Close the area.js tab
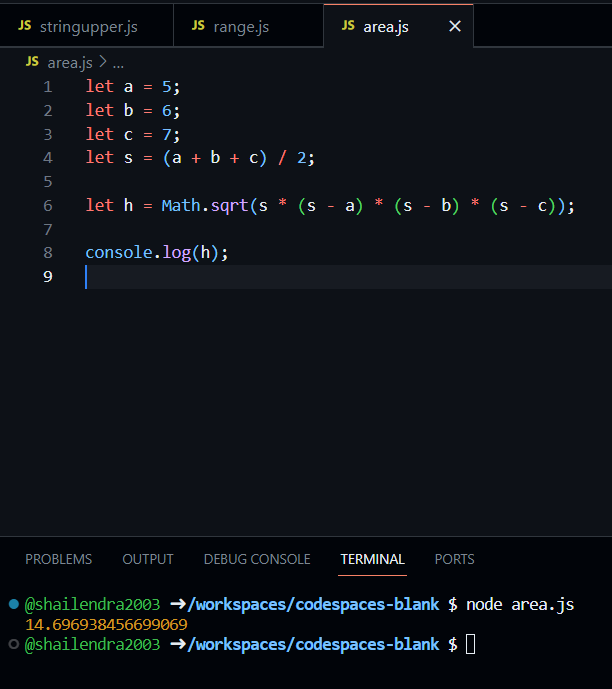 455,26
